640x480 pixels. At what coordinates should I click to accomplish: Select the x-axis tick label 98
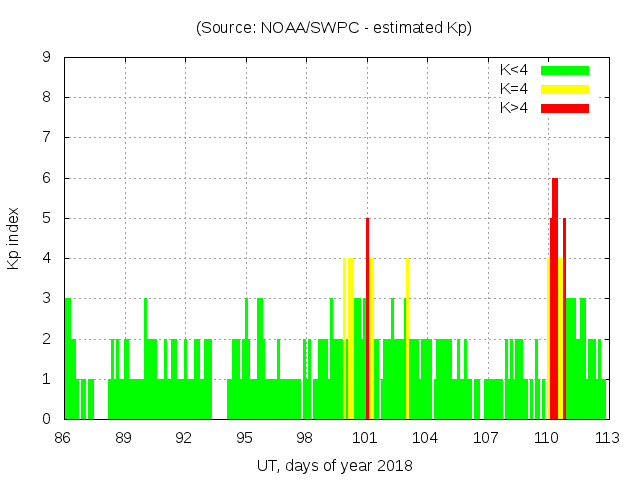(x=305, y=438)
